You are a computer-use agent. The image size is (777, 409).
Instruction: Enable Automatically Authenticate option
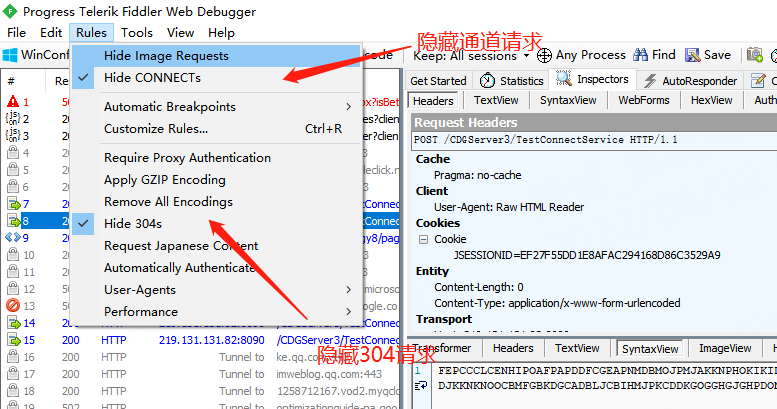(216, 268)
